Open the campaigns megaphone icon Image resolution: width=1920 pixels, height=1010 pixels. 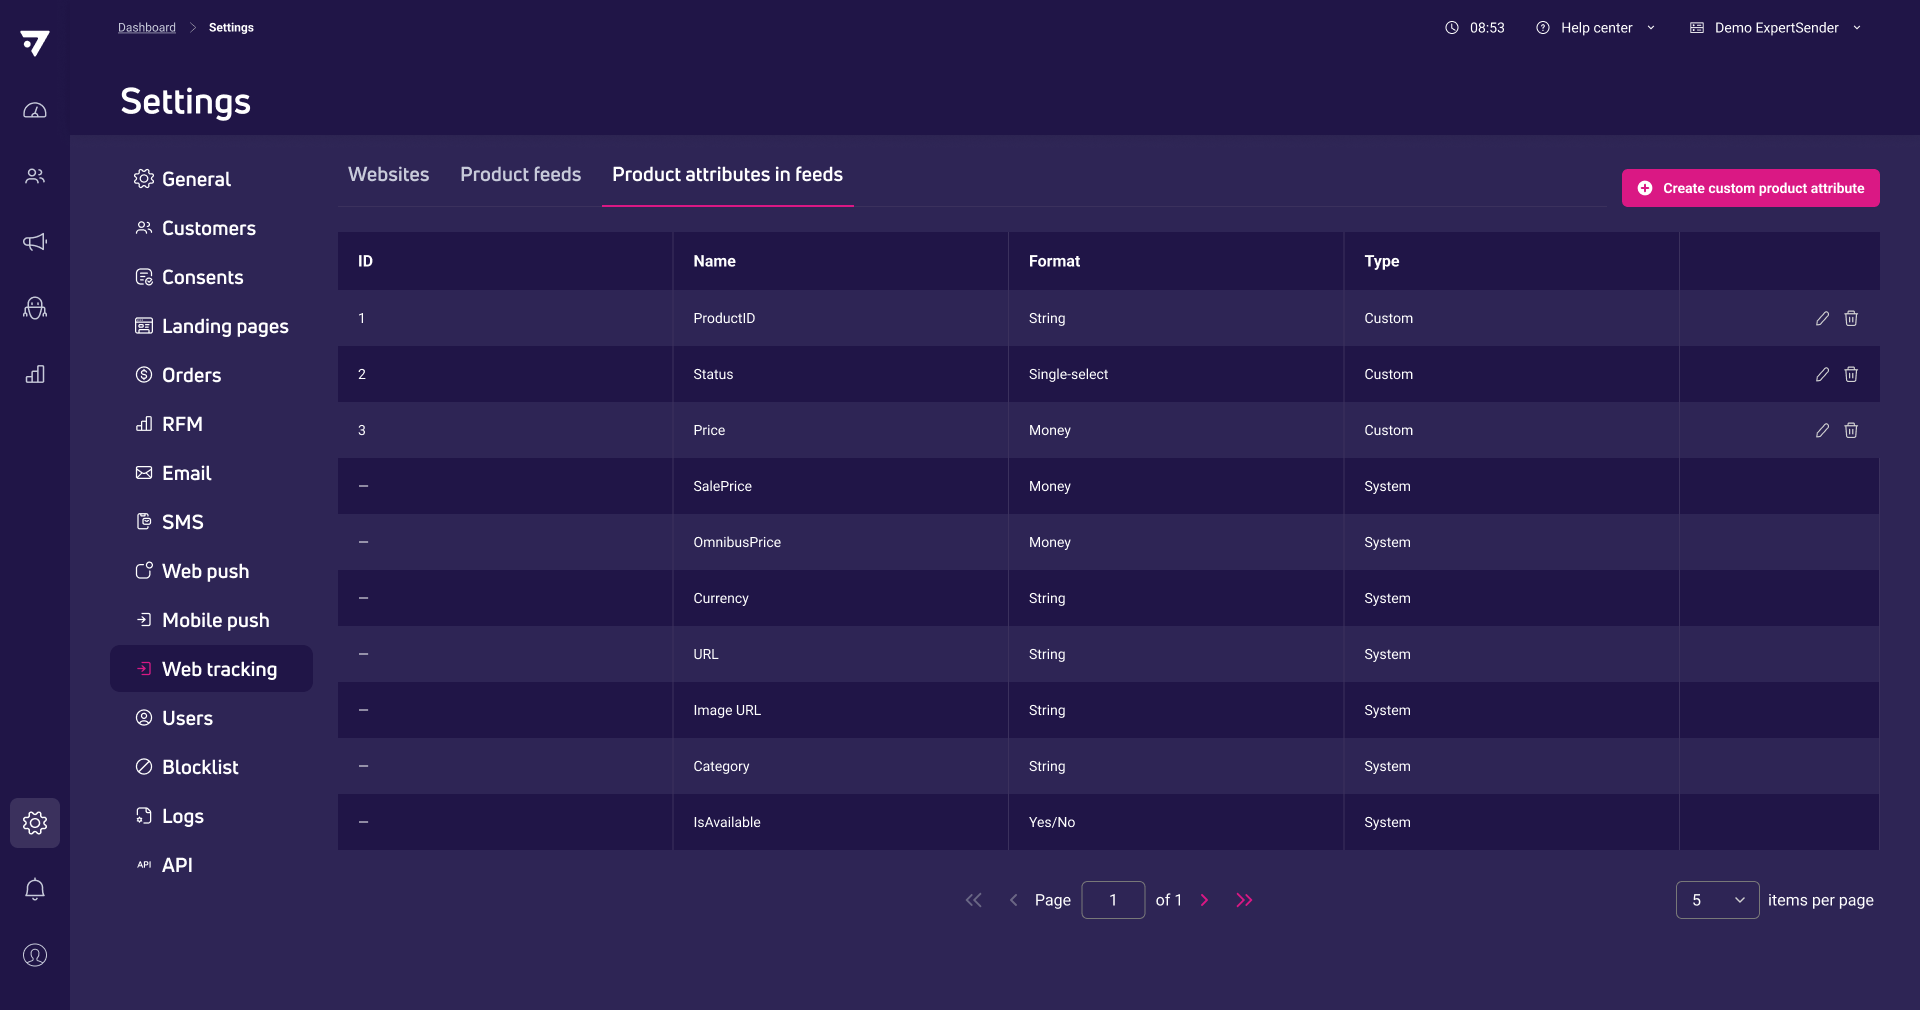pos(35,242)
